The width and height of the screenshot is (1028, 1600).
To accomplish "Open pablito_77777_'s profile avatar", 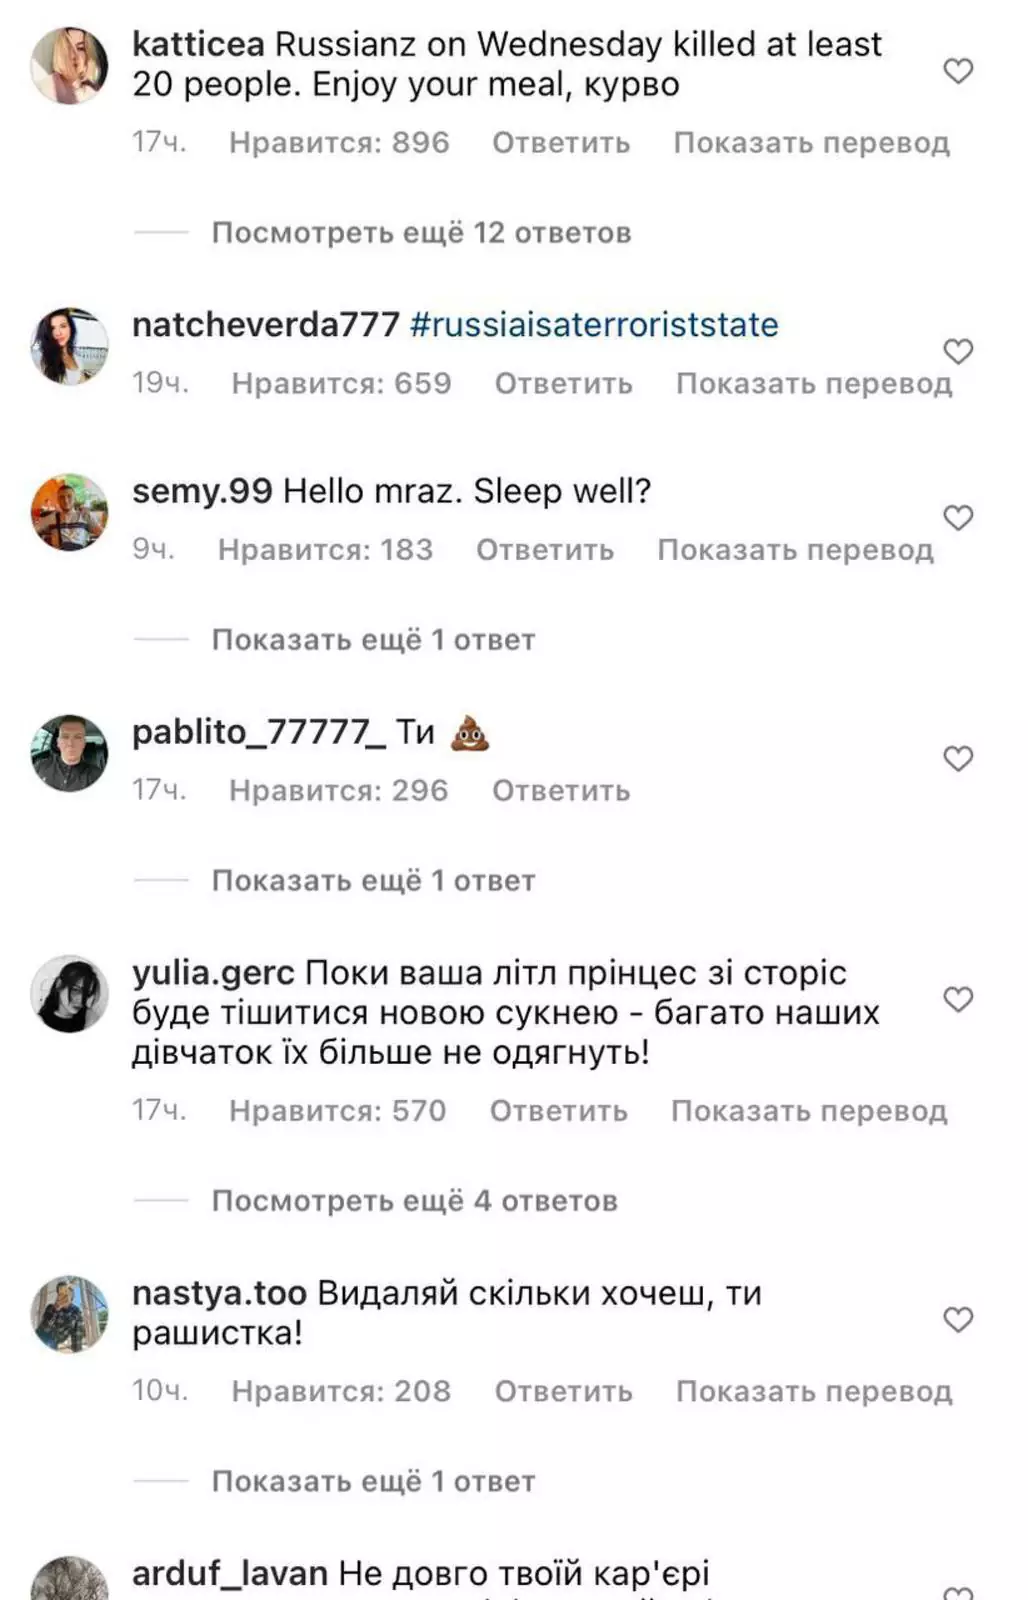I will 69,753.
